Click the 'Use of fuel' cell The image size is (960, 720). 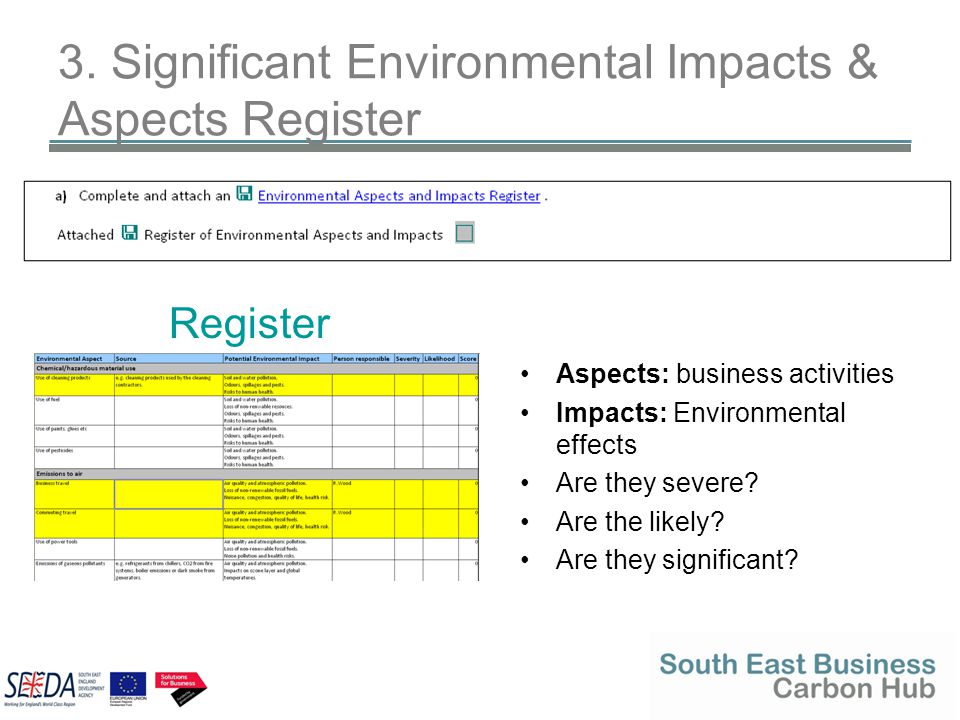(74, 410)
